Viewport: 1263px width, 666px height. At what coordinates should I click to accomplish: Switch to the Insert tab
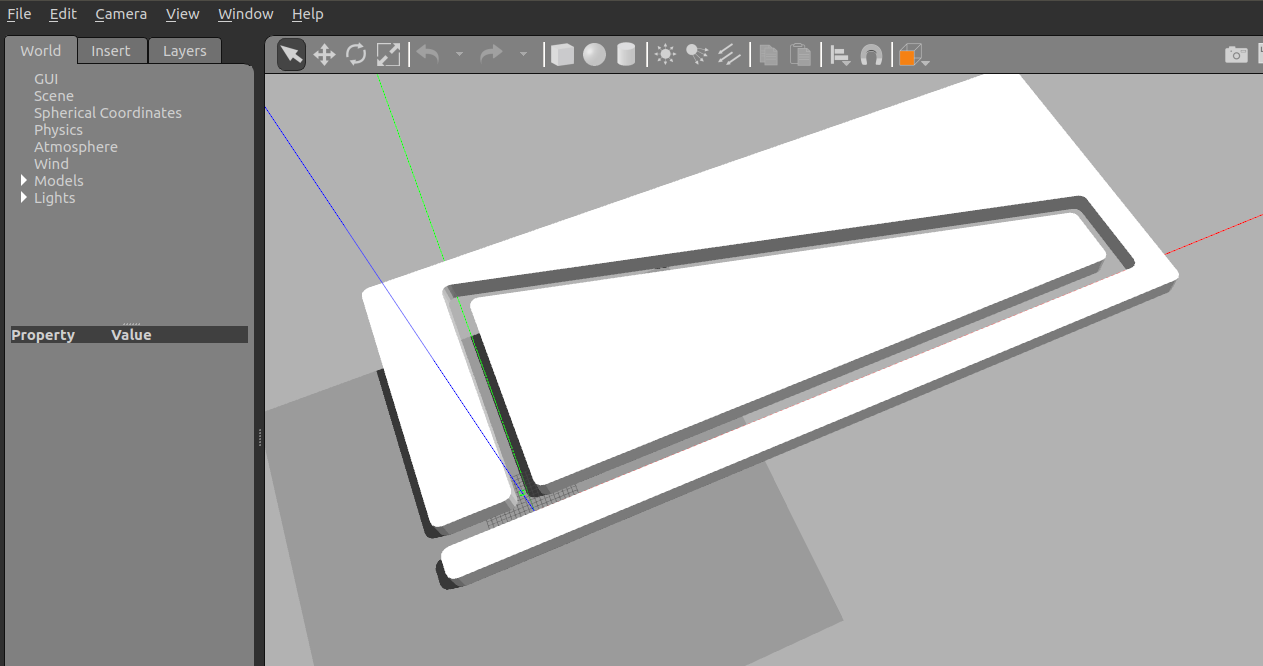click(111, 51)
